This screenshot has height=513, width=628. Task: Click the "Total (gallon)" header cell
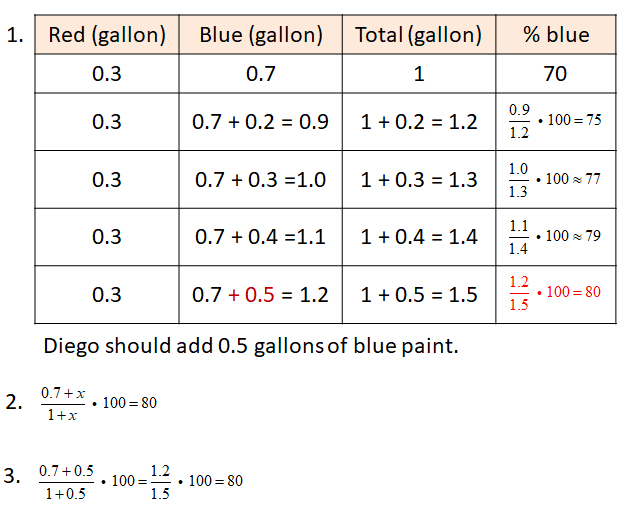pyautogui.click(x=419, y=36)
